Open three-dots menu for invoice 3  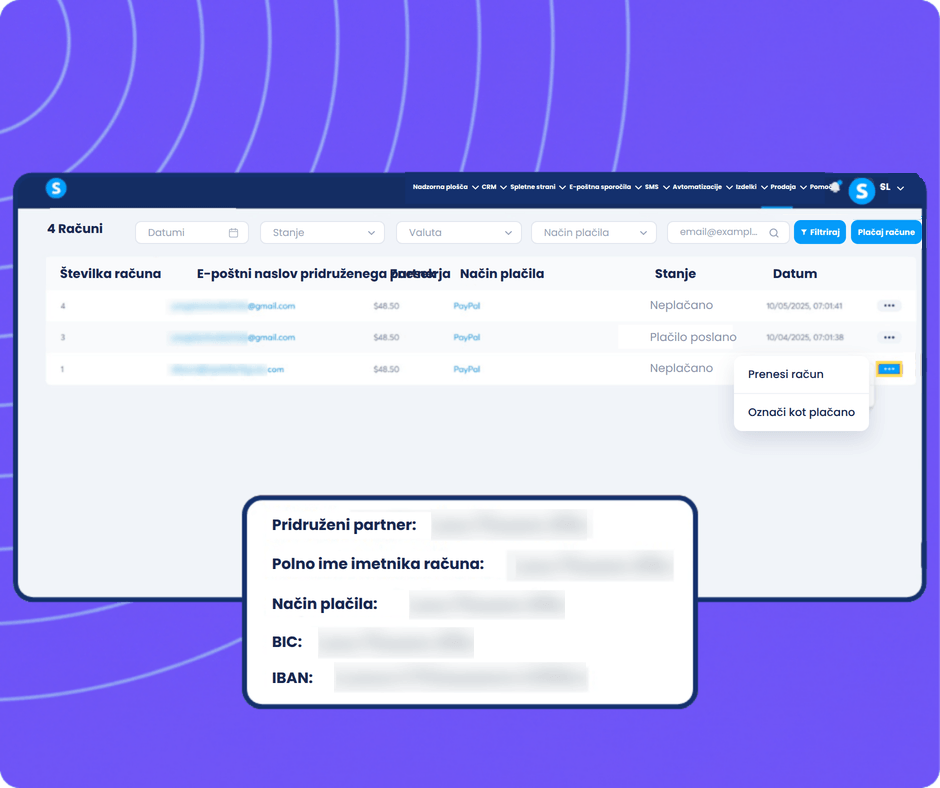889,337
